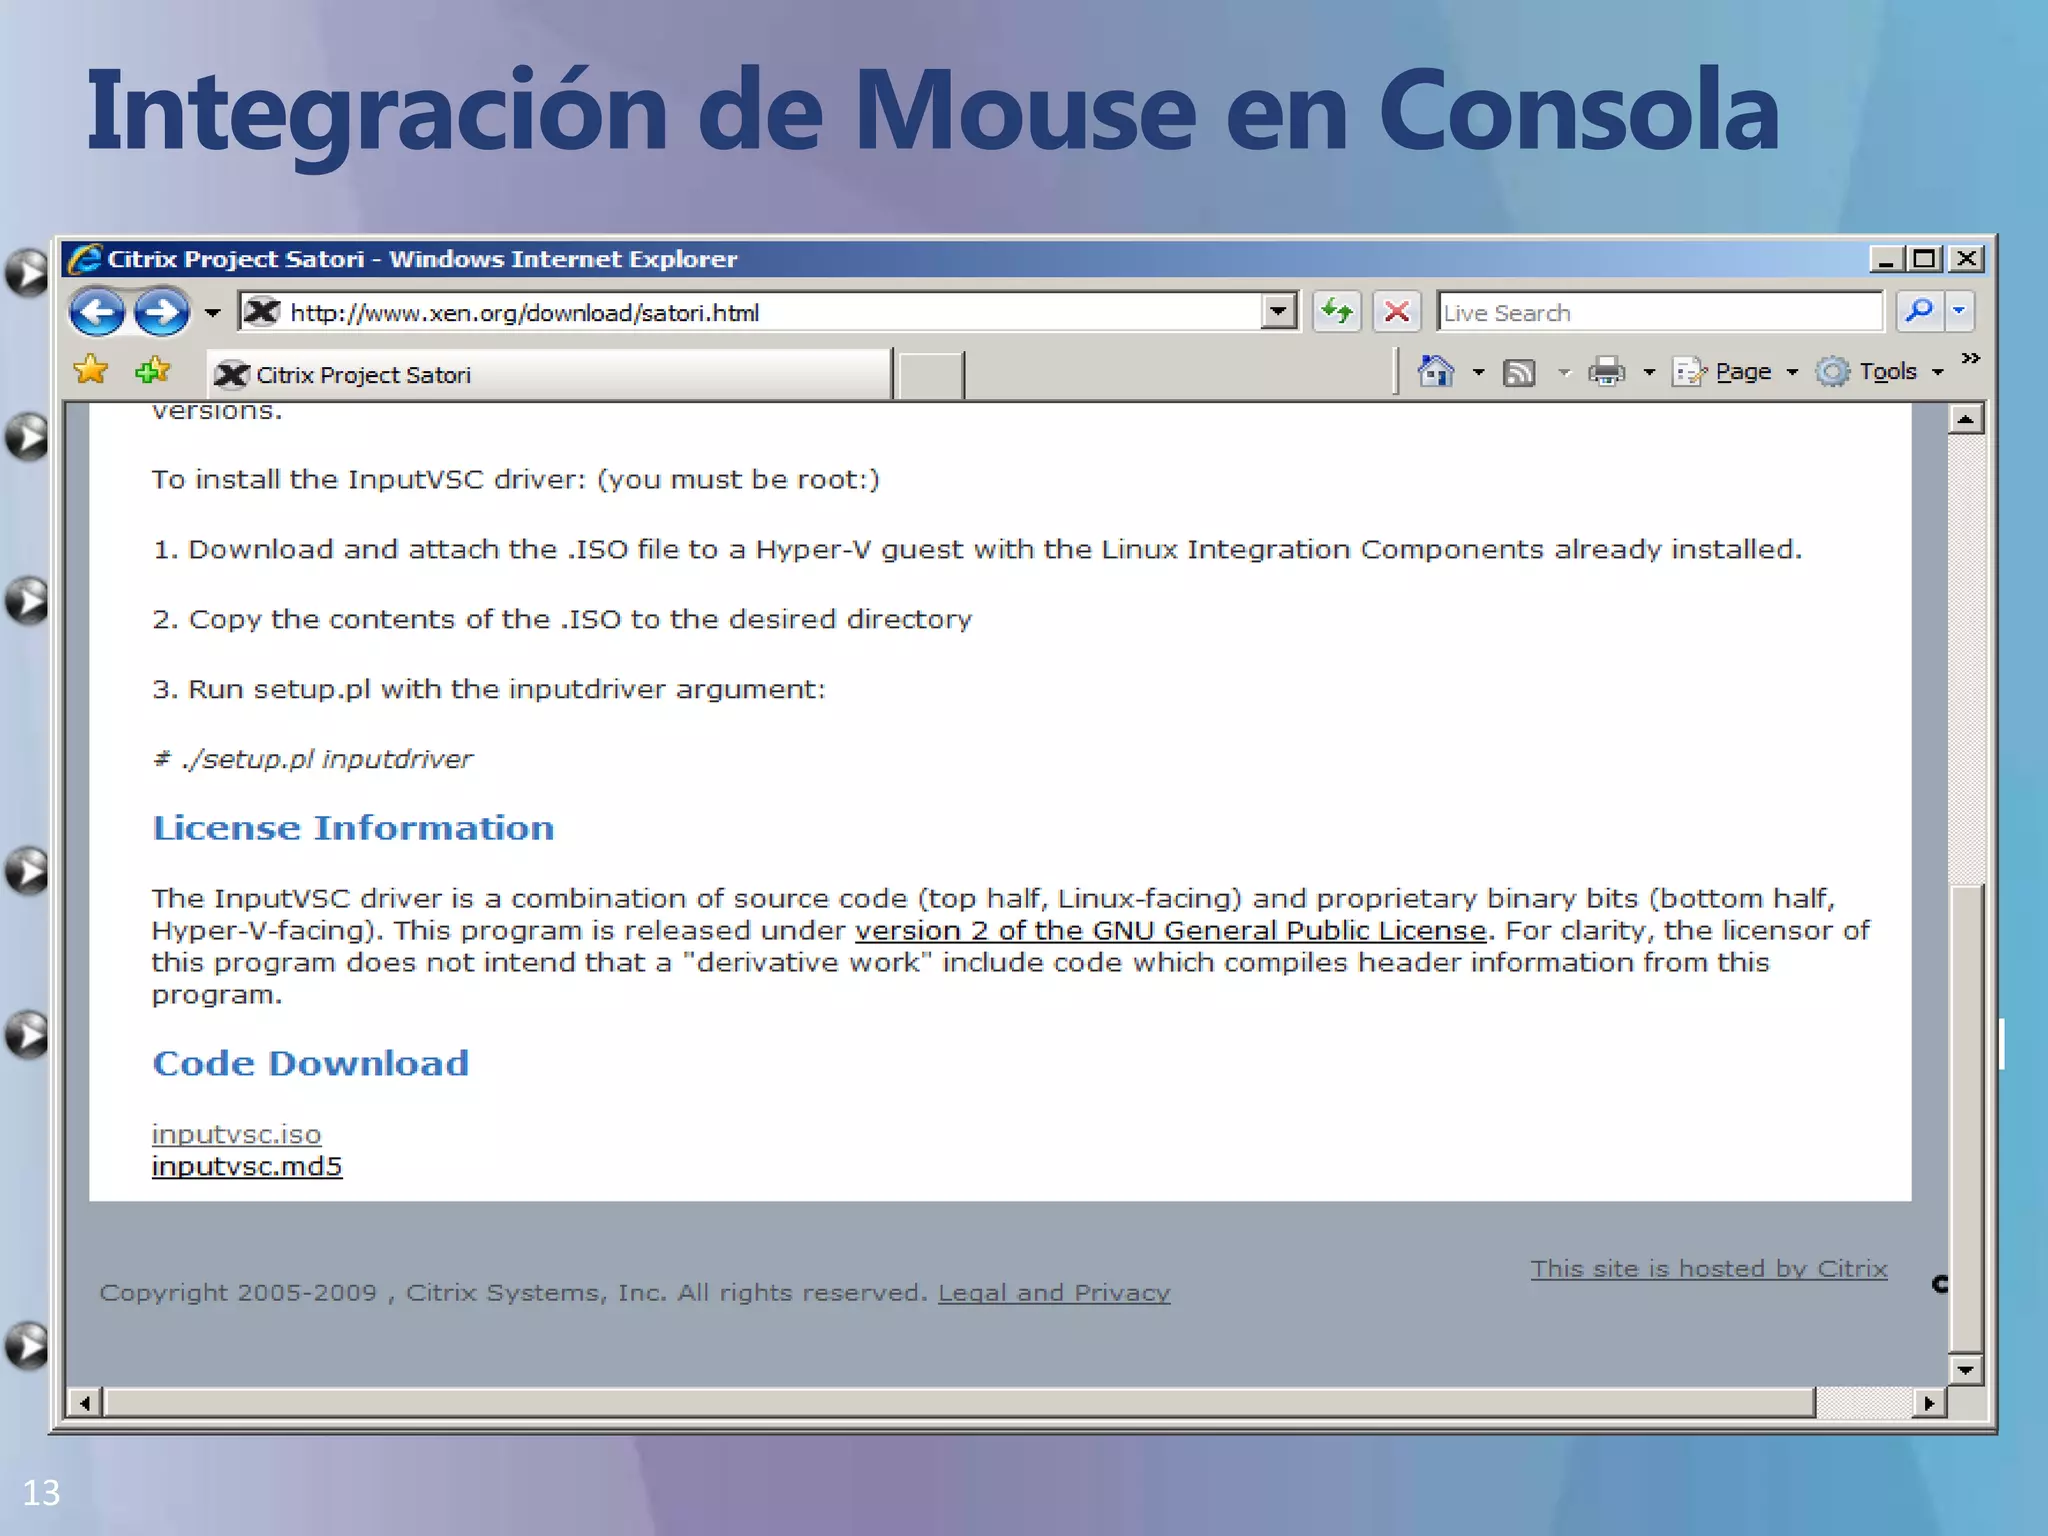2048x1536 pixels.
Task: Expand the address bar history dropdown
Action: tap(1278, 312)
